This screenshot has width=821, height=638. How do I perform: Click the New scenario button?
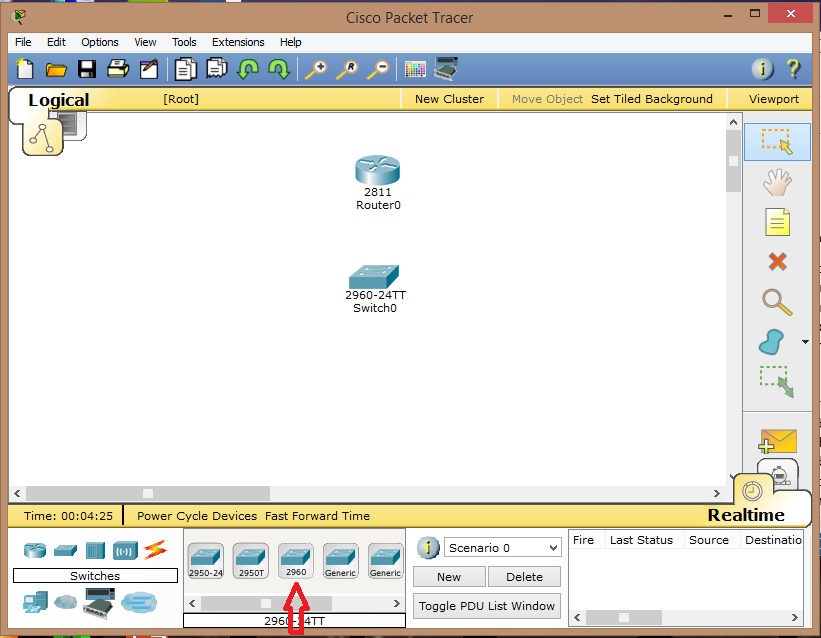point(449,577)
